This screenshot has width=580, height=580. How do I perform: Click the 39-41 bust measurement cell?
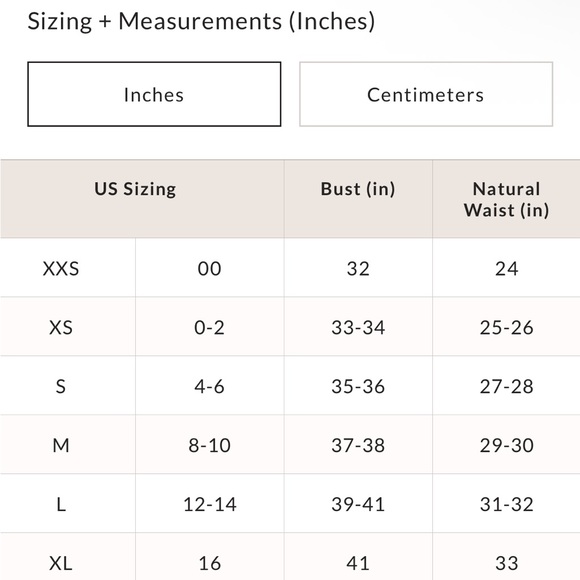click(358, 505)
